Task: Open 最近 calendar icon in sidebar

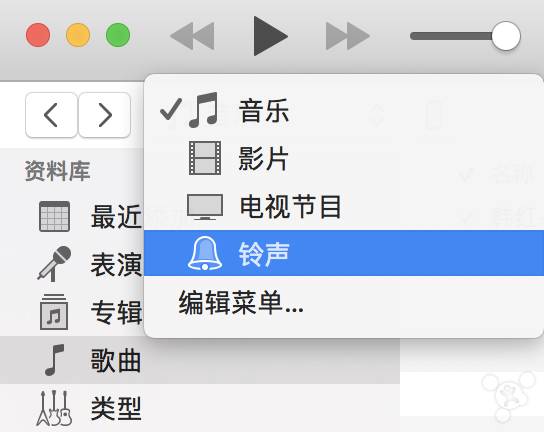Action: click(x=54, y=217)
